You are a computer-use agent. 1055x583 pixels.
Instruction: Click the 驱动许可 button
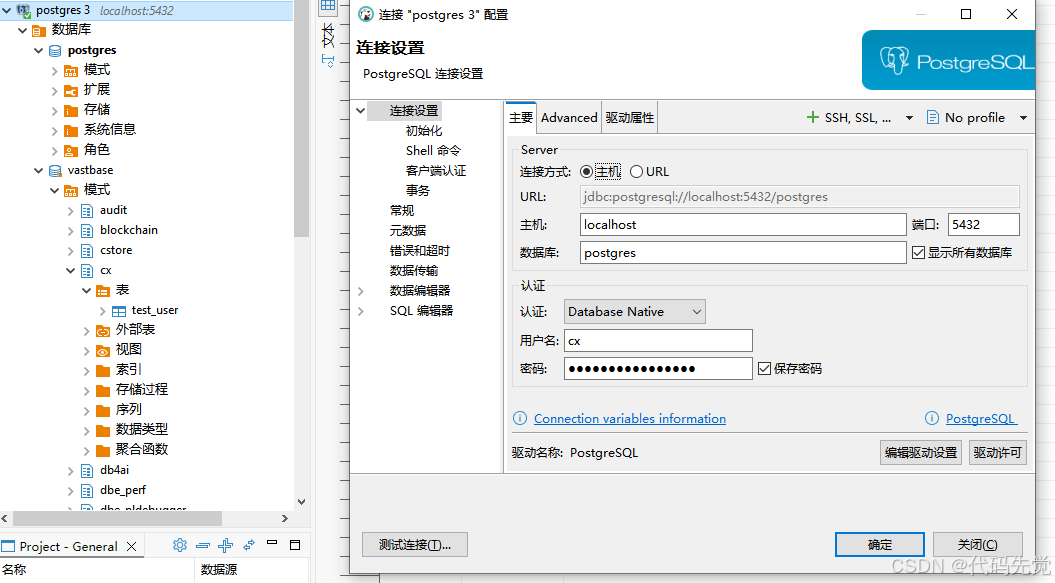[997, 453]
